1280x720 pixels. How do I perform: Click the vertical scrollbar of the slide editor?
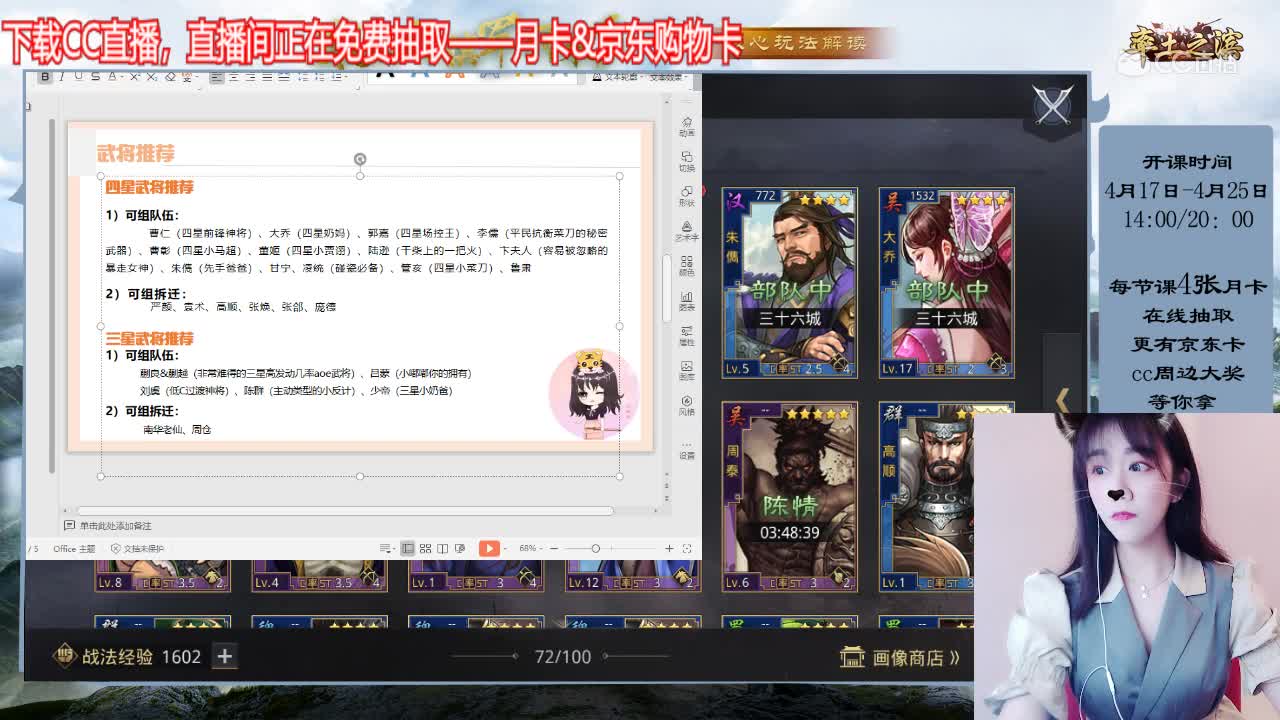tap(667, 288)
